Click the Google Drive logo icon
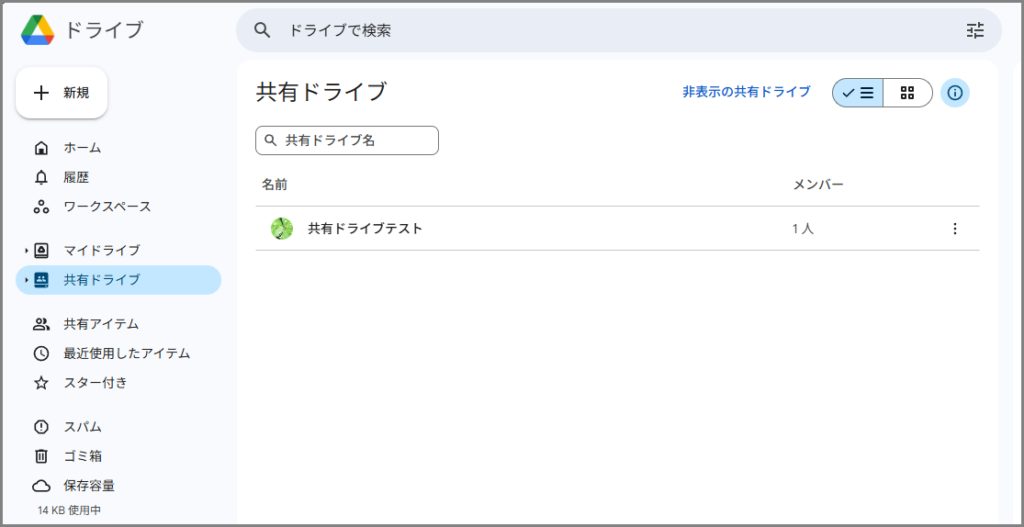 pyautogui.click(x=38, y=30)
